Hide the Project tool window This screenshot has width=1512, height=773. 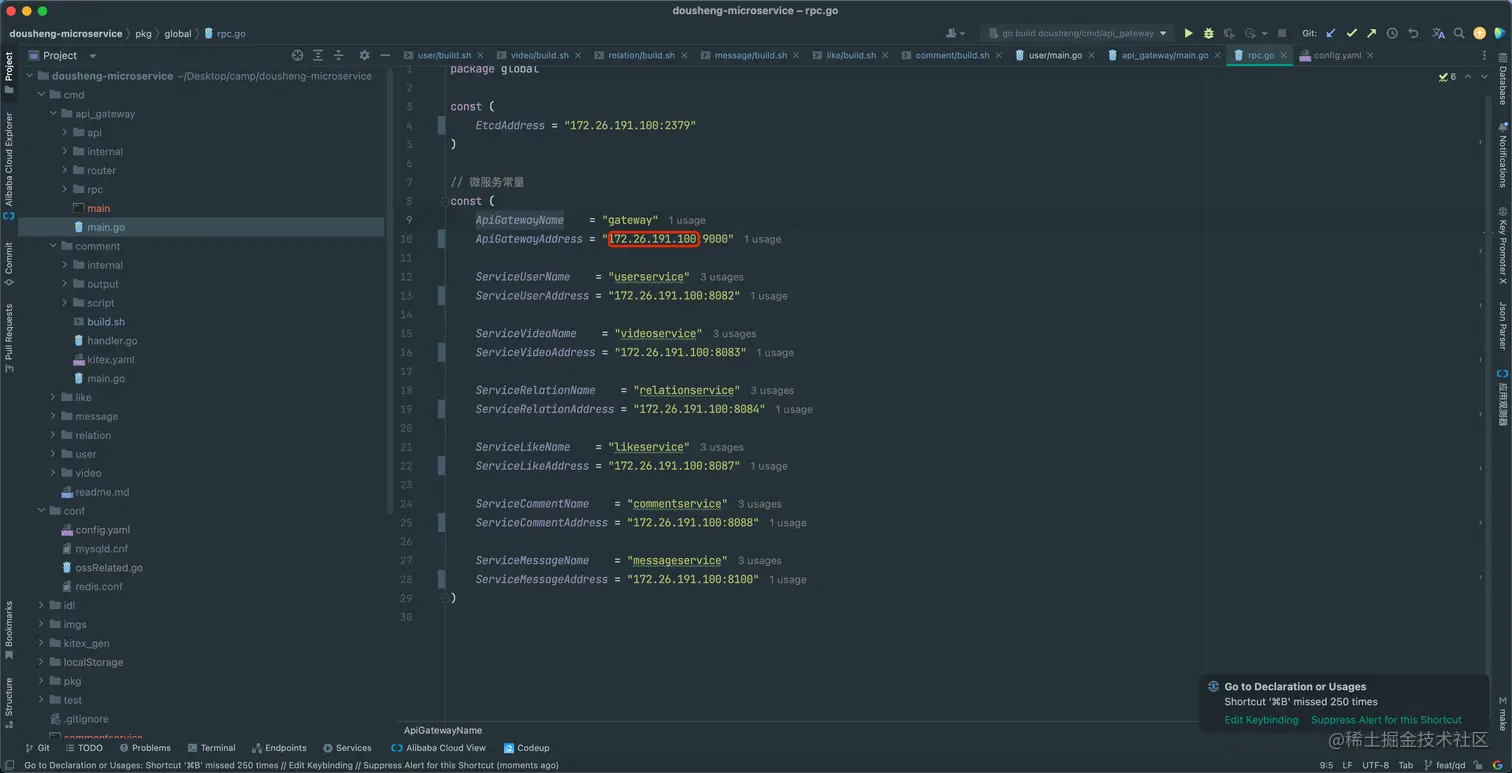385,55
